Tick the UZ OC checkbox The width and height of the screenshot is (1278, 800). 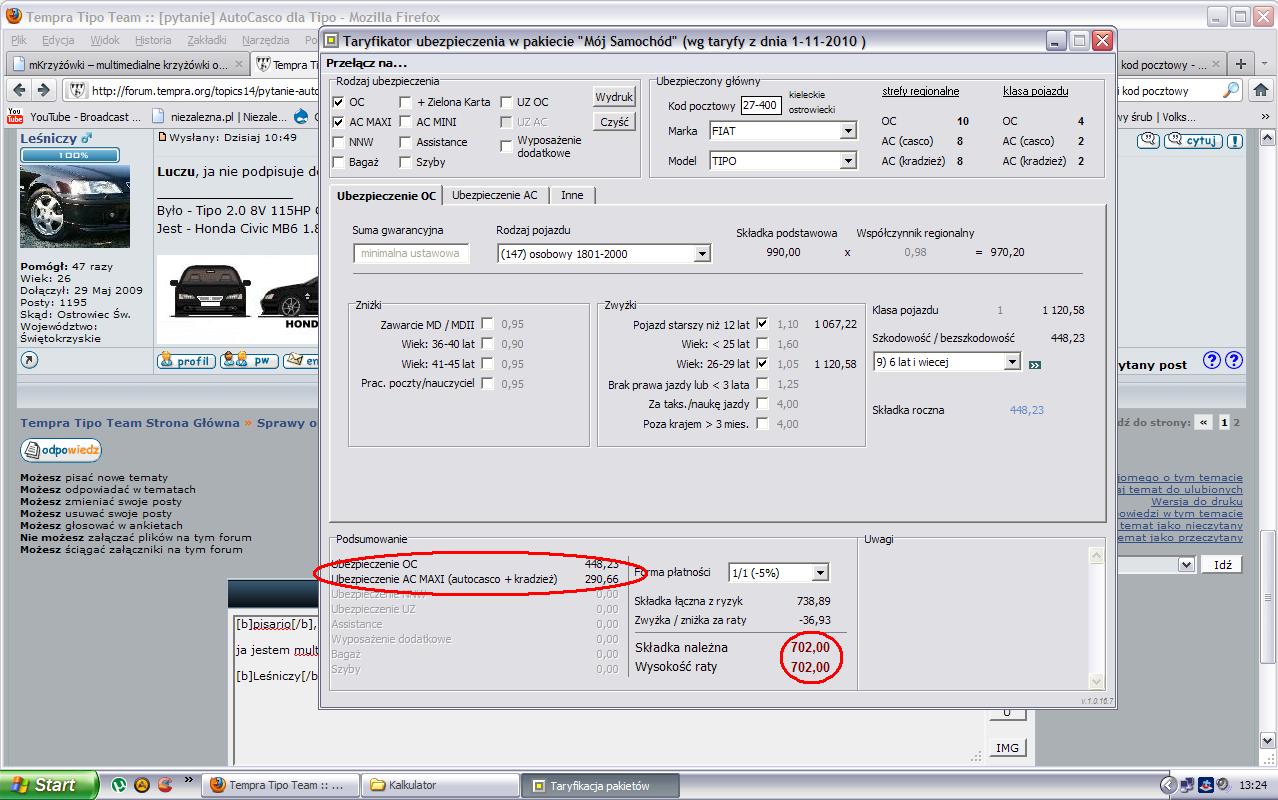pyautogui.click(x=508, y=102)
